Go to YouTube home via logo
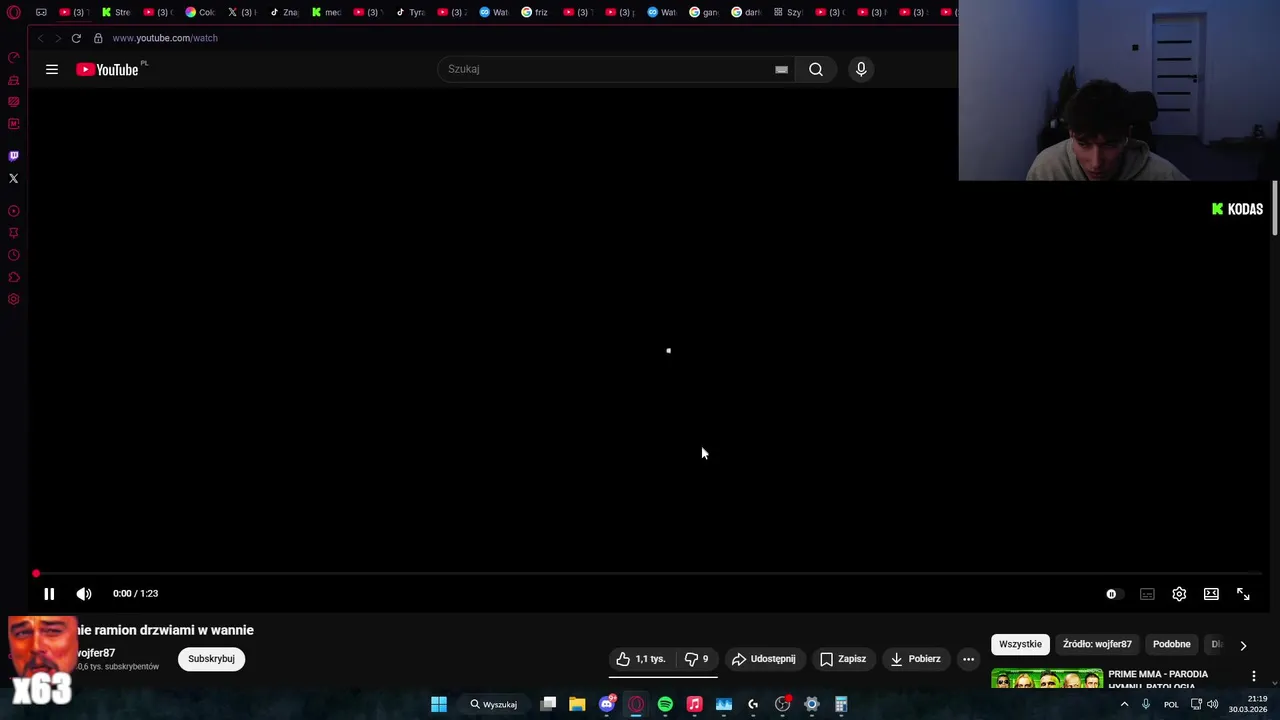 click(x=108, y=69)
